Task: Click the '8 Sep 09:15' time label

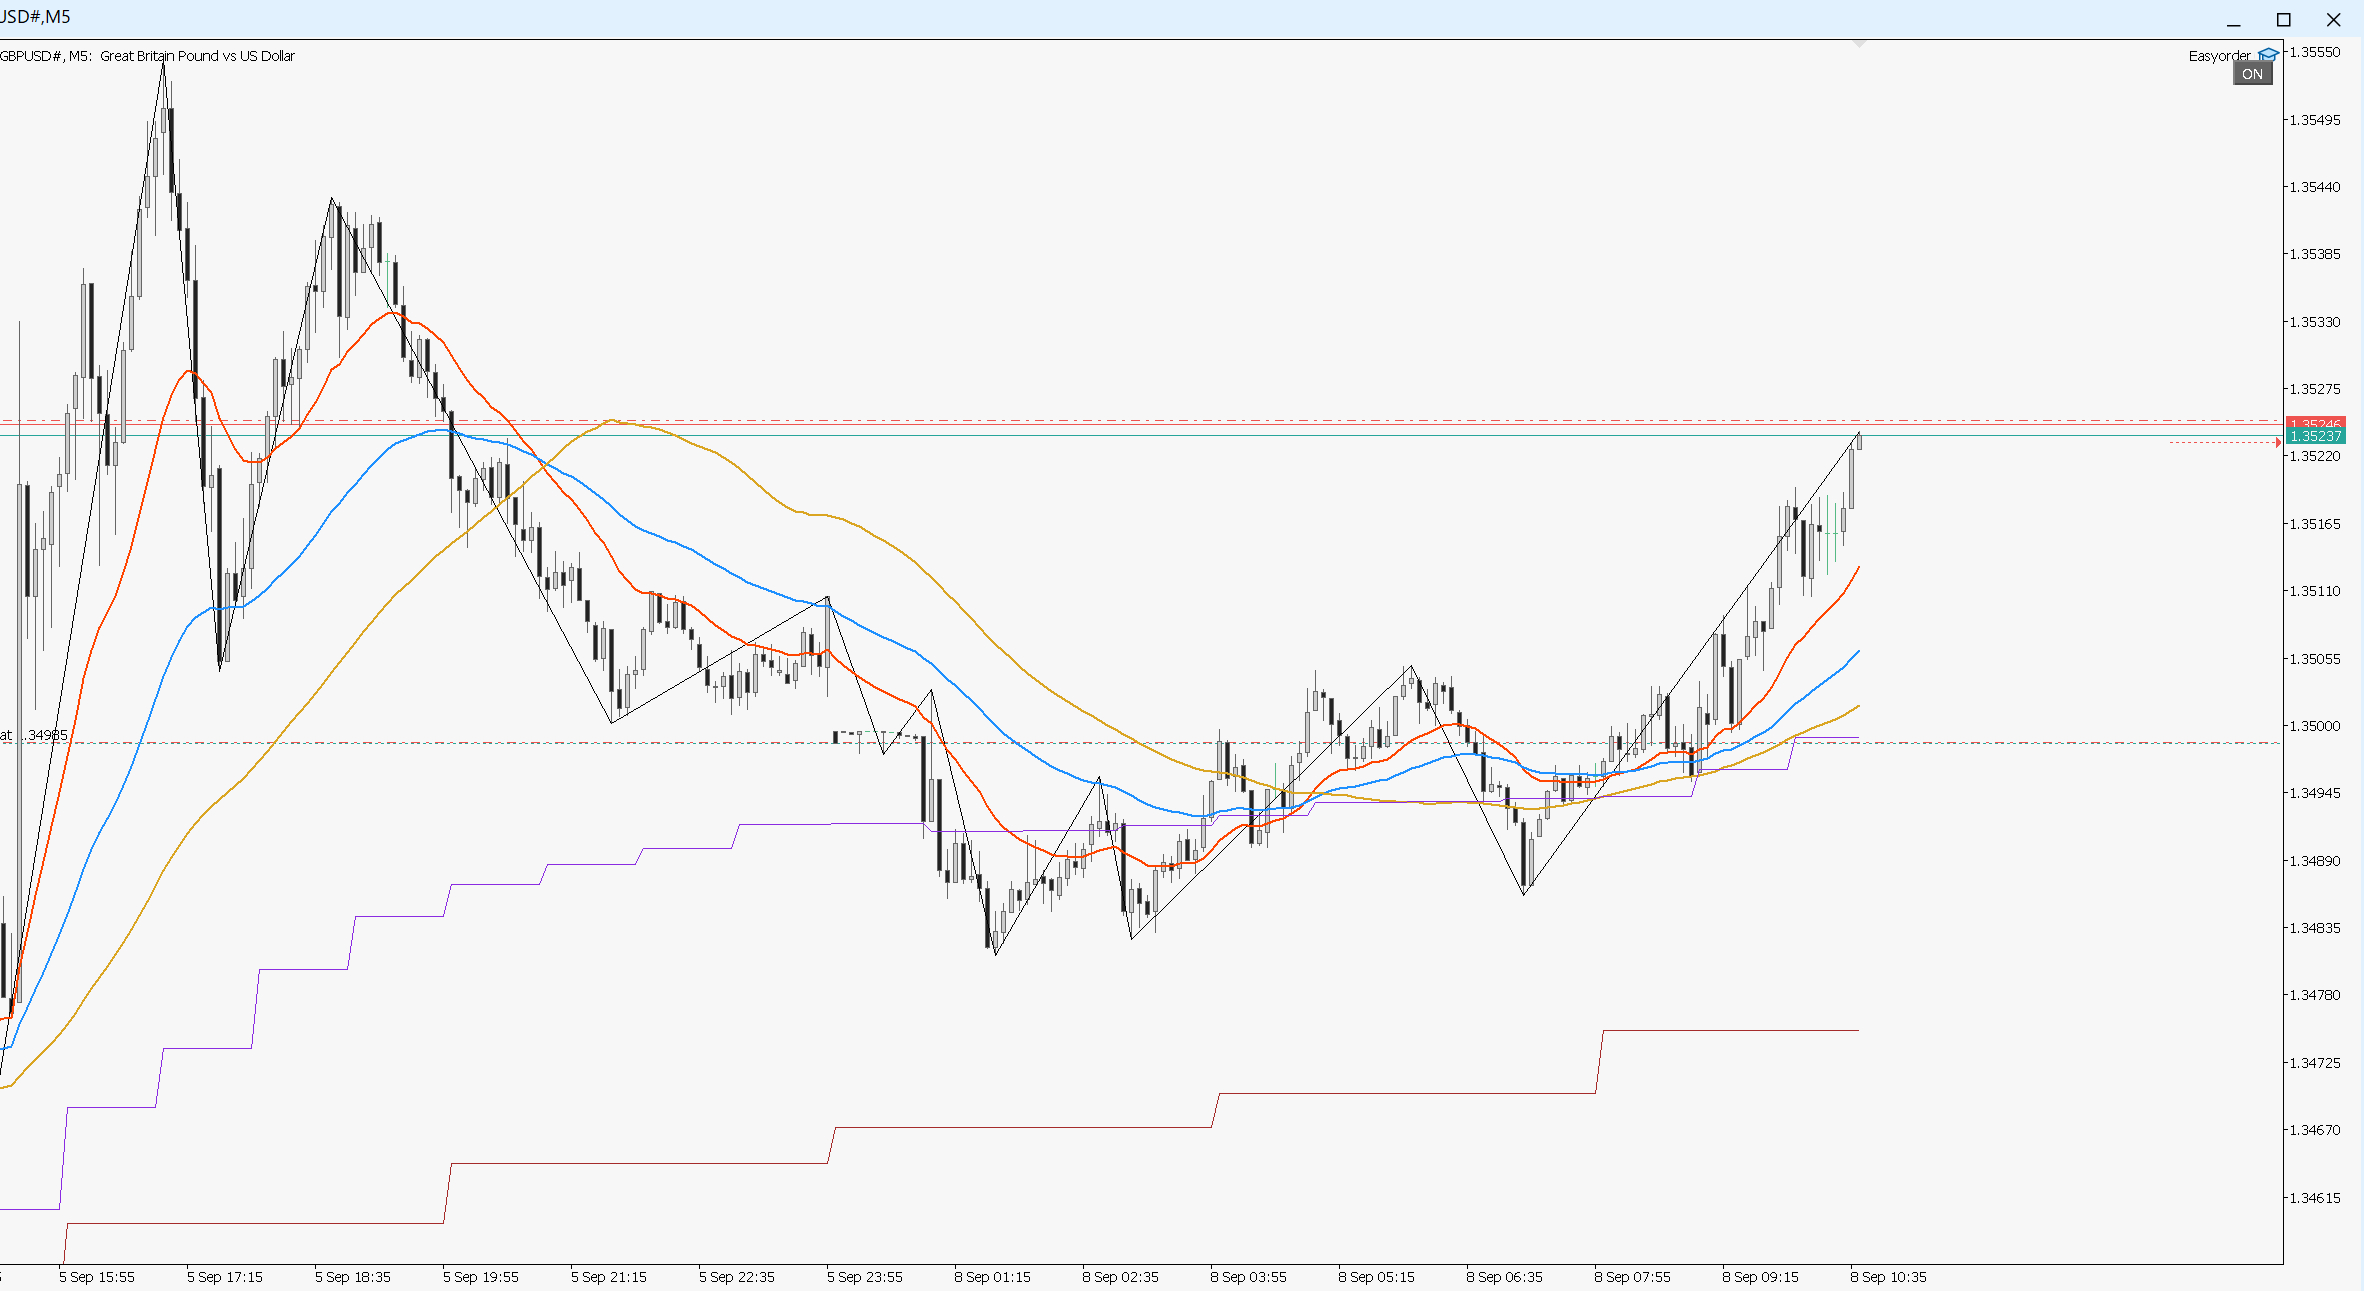Action: click(1761, 1277)
